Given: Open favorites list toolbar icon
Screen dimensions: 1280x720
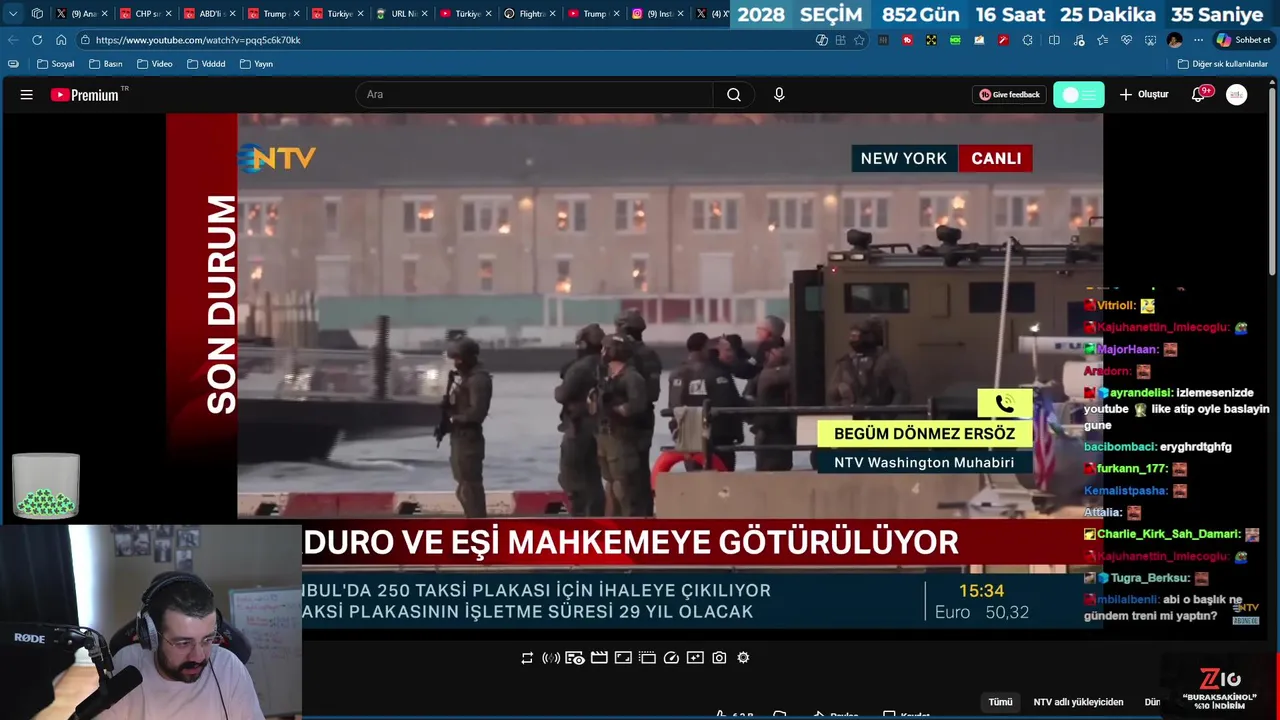Looking at the screenshot, I should [x=1102, y=40].
